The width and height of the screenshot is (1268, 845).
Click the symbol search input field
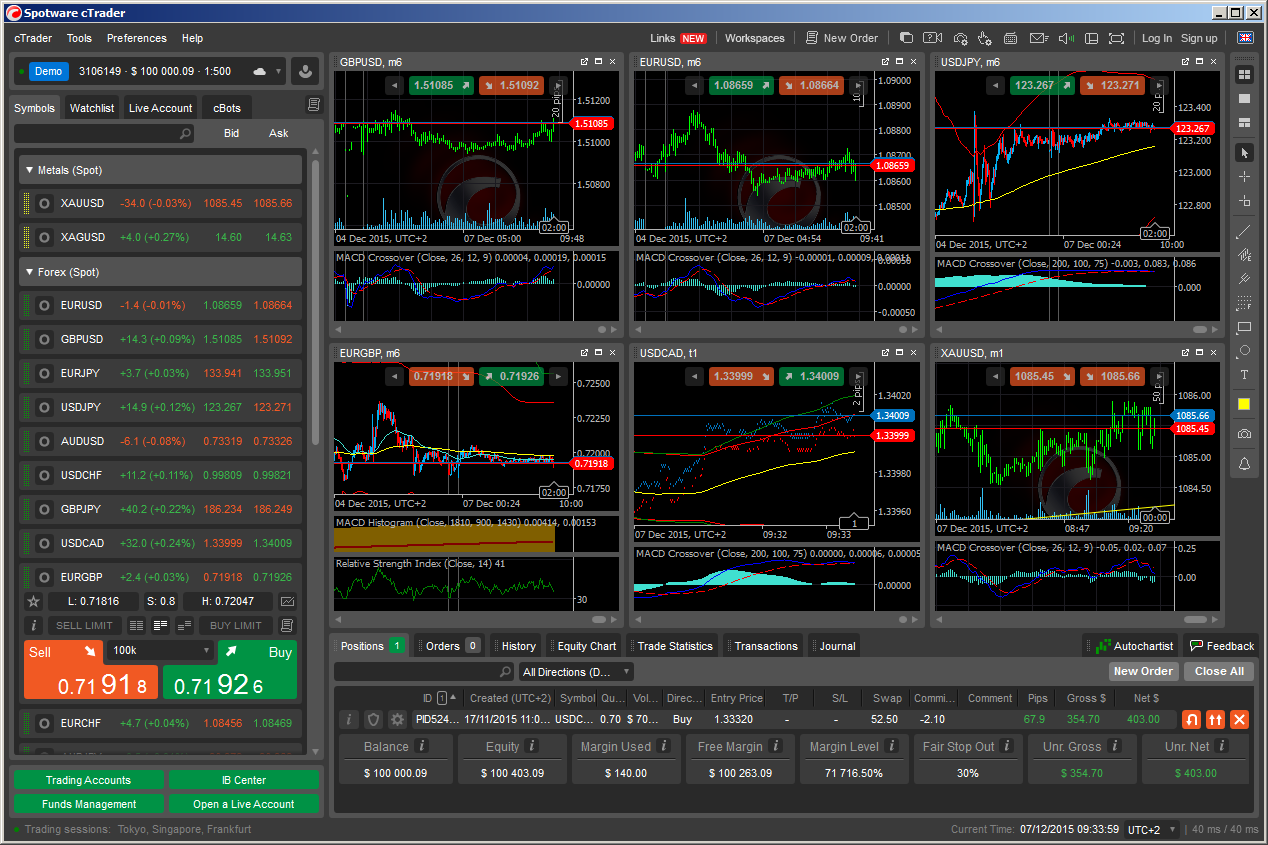[x=104, y=133]
